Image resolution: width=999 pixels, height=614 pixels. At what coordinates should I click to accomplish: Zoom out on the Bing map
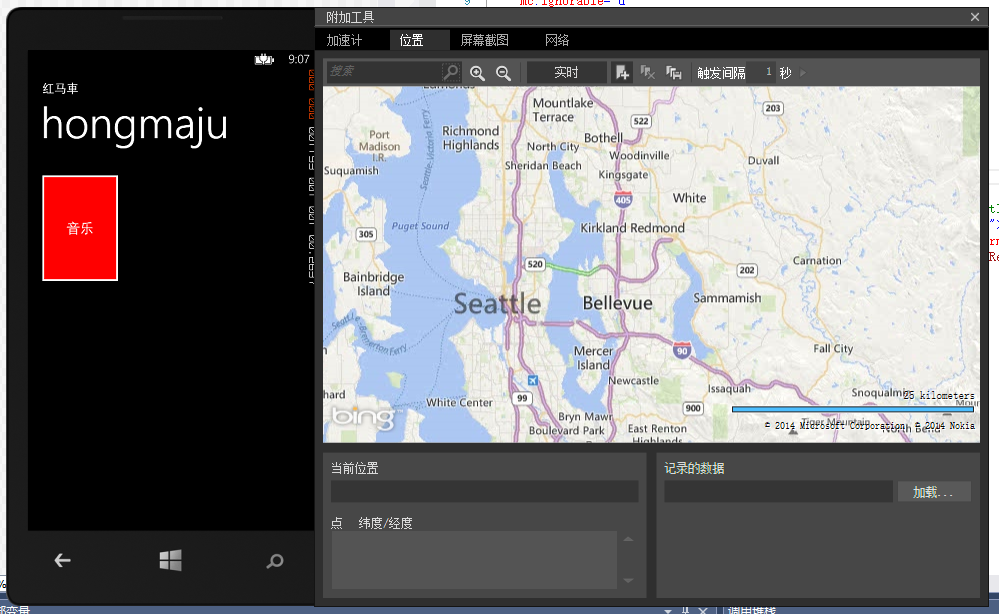point(503,73)
